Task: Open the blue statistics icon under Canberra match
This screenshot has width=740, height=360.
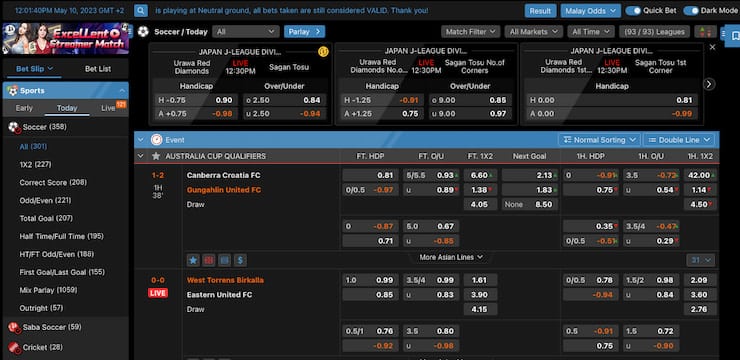Action: pyautogui.click(x=224, y=260)
